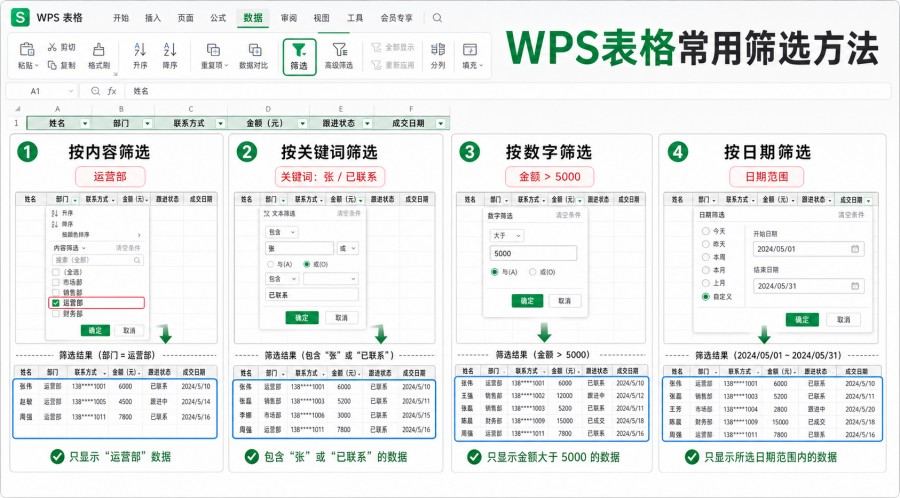The width and height of the screenshot is (900, 498).
Task: Expand the 颜色排序 submenu arrow
Action: click(x=139, y=235)
